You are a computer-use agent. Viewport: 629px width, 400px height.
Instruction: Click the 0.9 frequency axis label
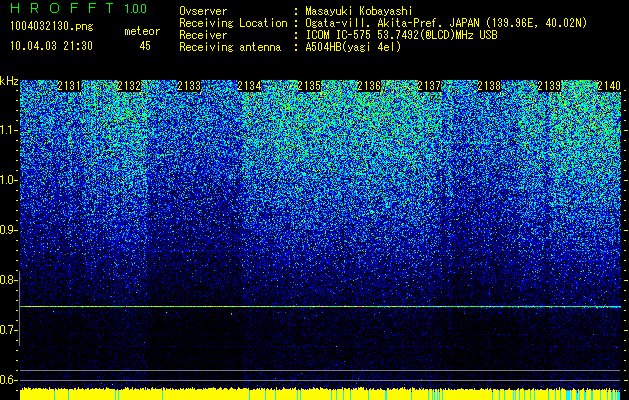(x=8, y=230)
